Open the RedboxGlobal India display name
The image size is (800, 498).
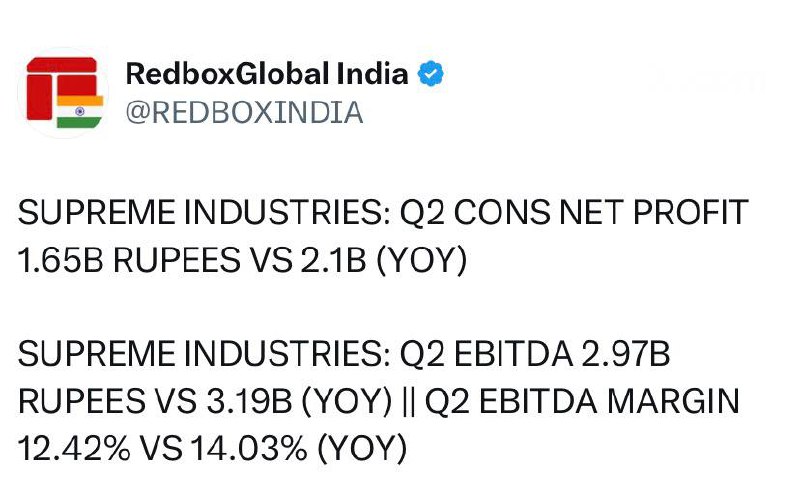[267, 75]
